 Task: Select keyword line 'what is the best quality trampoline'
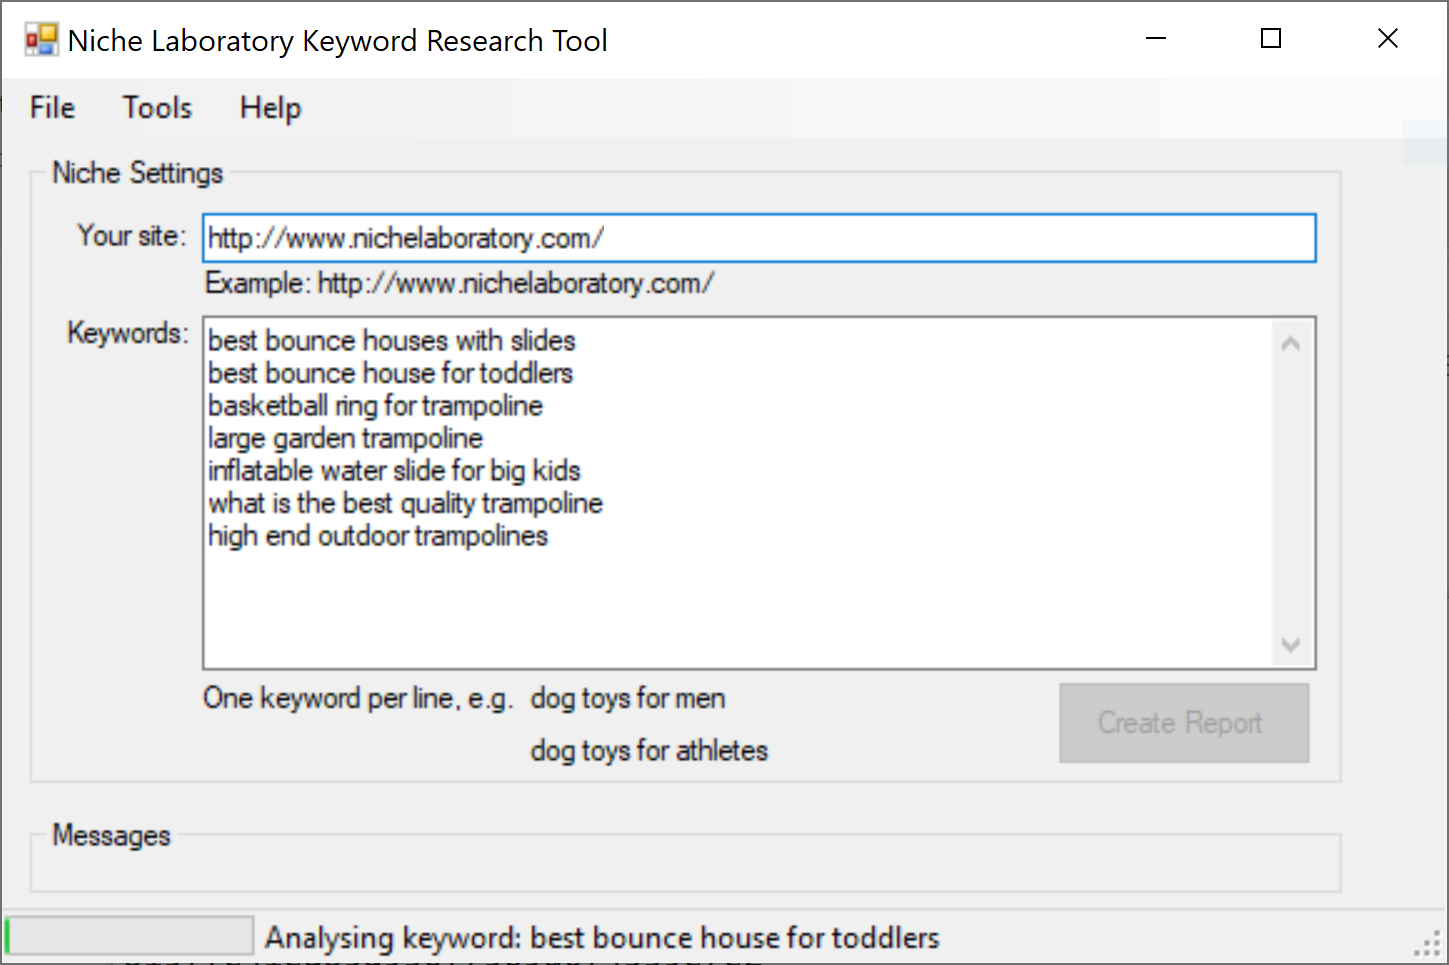[x=406, y=503]
